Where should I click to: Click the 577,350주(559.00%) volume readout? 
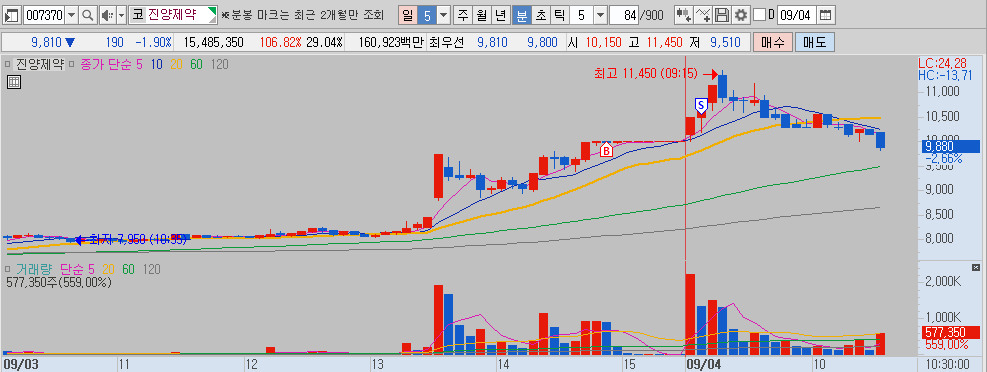click(59, 283)
